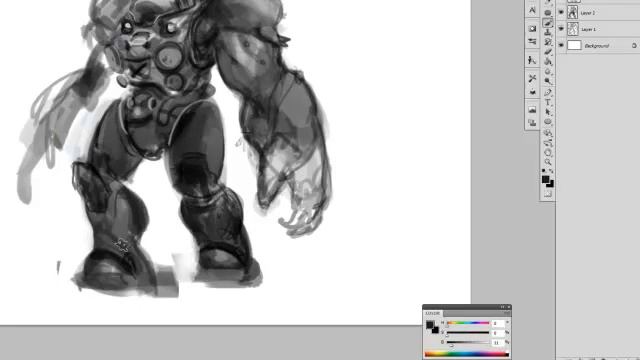Click the toolbar foreground color swatch
The height and width of the screenshot is (360, 640).
pyautogui.click(x=545, y=179)
